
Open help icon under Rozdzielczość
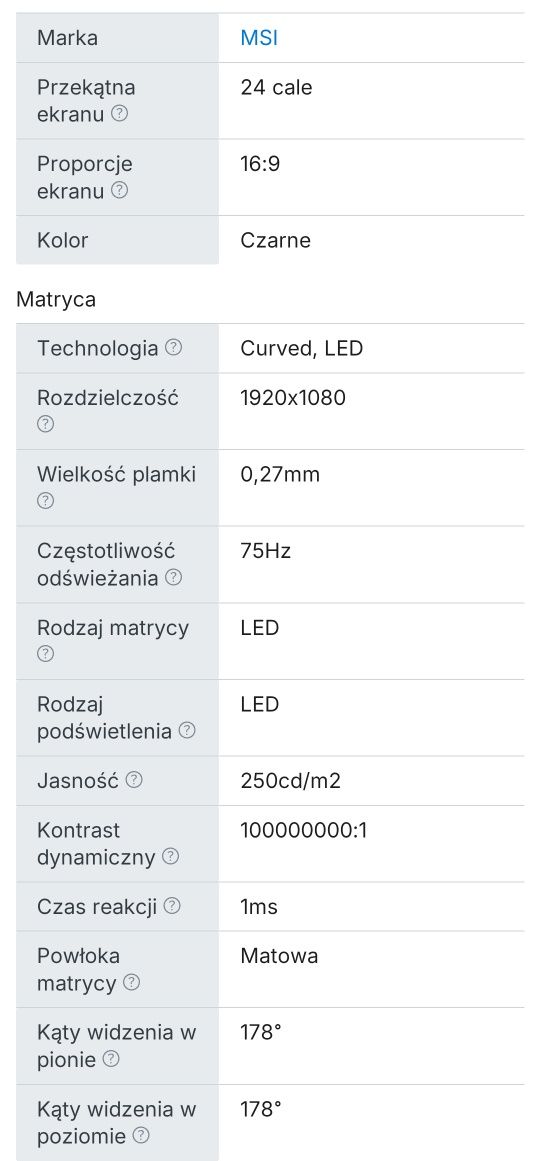coord(45,424)
